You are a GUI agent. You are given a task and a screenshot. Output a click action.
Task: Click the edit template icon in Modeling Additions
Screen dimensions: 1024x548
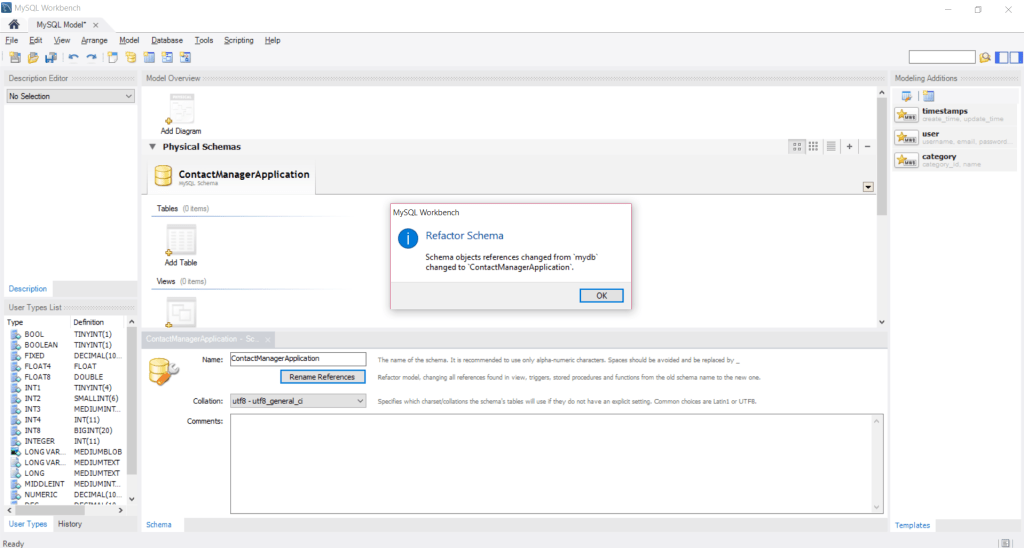point(906,96)
